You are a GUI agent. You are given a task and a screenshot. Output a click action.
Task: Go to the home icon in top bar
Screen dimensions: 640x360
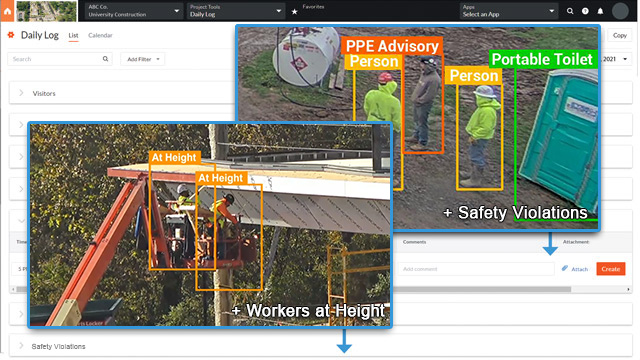pyautogui.click(x=7, y=11)
